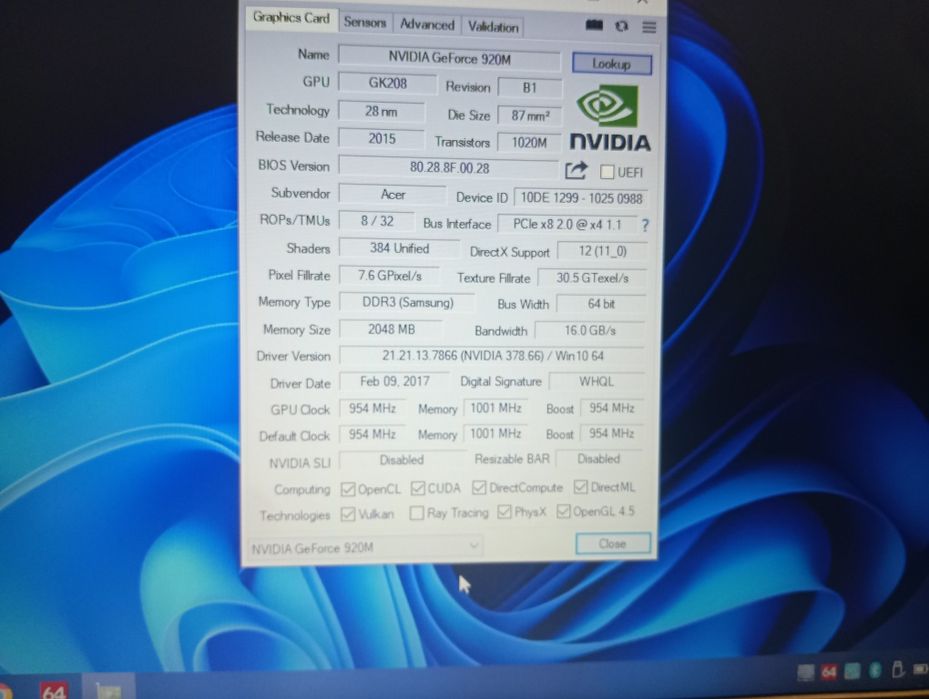The width and height of the screenshot is (929, 699).
Task: Click the Device ID value 10DE 1299
Action: (581, 197)
